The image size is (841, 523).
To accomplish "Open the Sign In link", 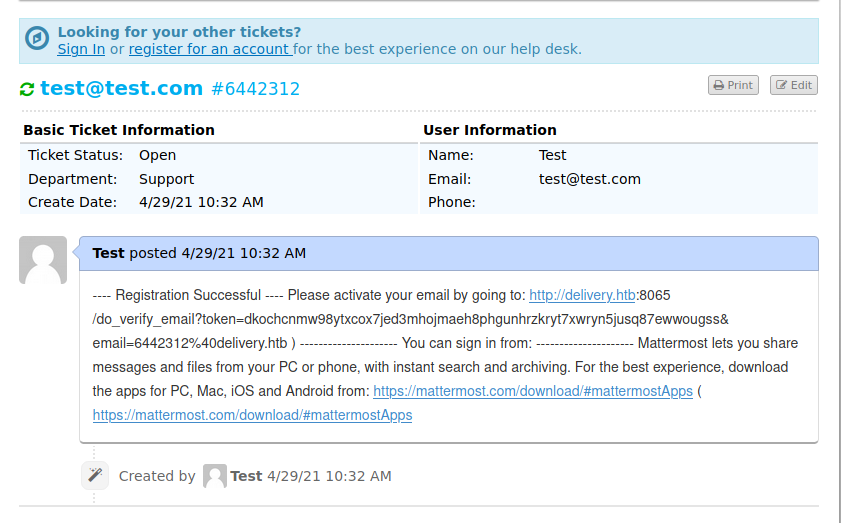I will click(81, 49).
